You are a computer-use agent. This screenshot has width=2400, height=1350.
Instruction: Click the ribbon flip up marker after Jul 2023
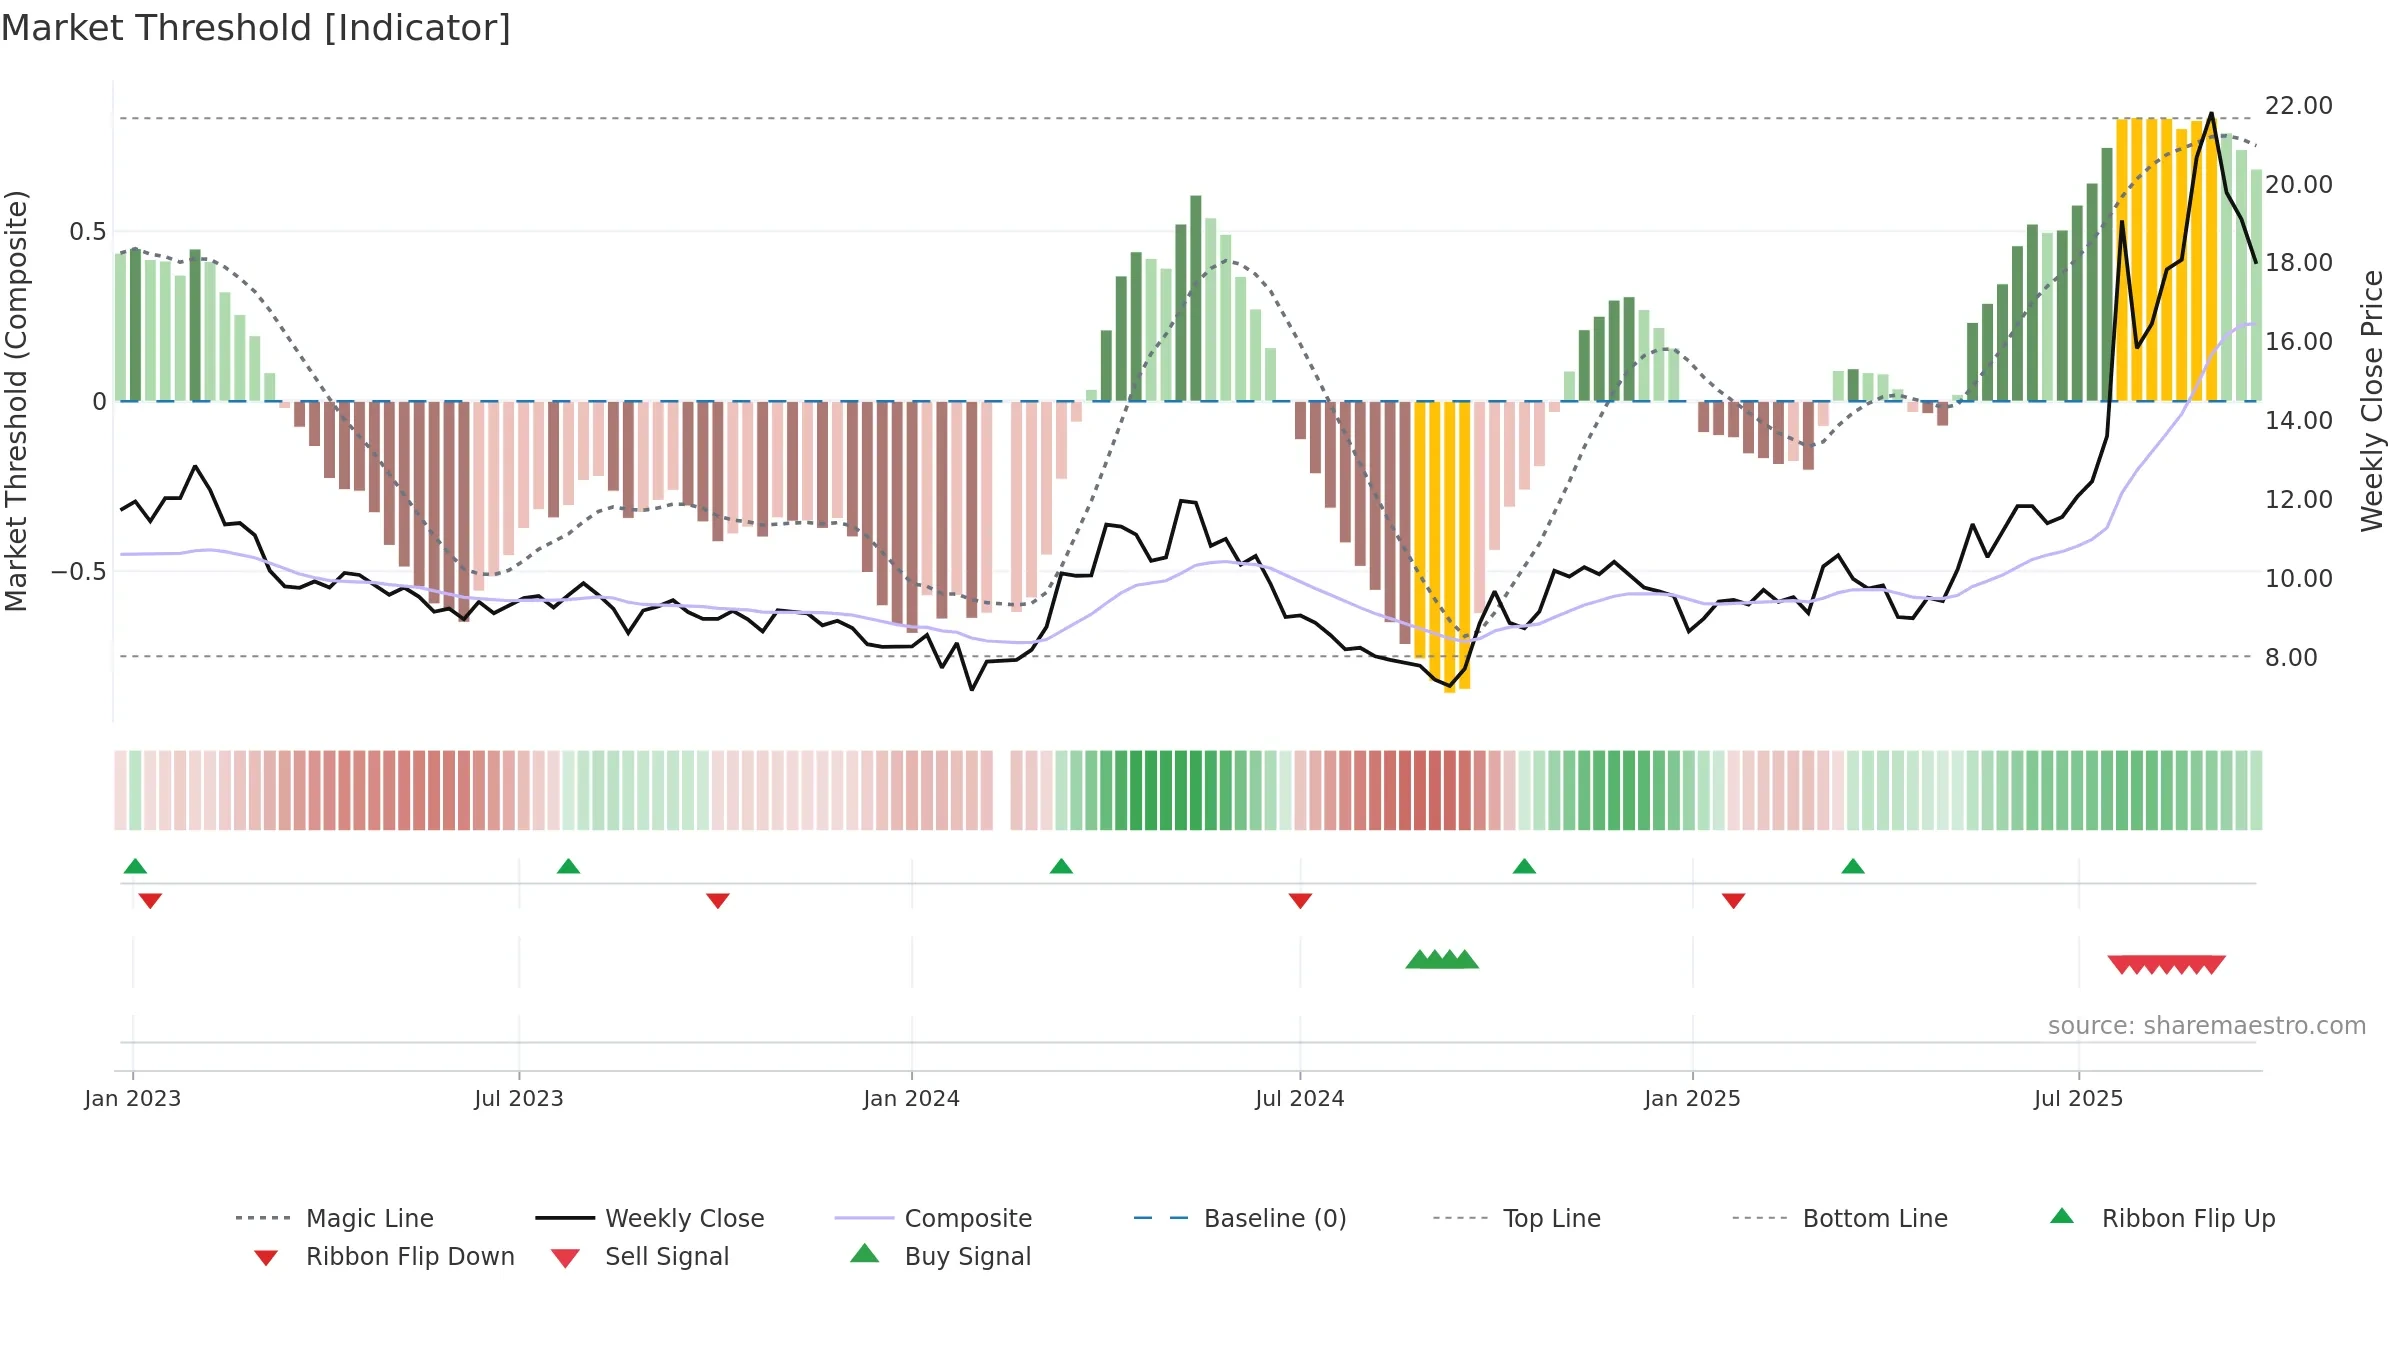[568, 866]
